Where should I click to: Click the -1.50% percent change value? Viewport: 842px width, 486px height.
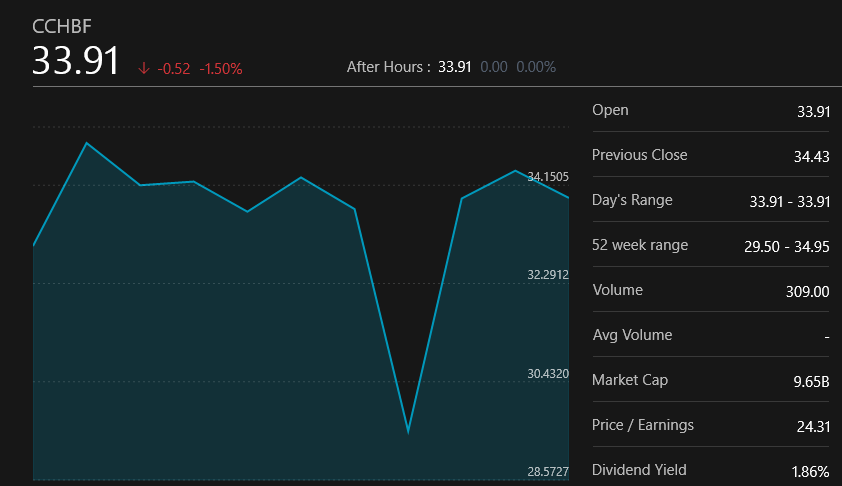[x=221, y=69]
